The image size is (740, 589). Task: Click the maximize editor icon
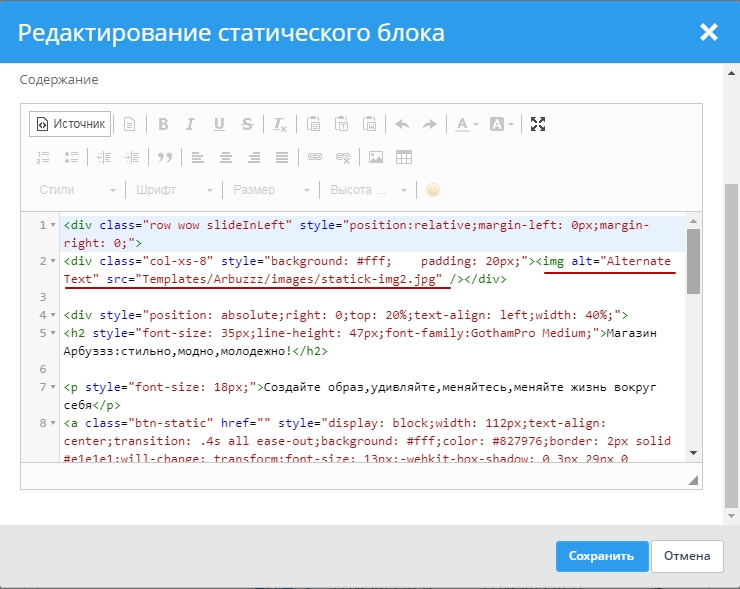point(538,124)
